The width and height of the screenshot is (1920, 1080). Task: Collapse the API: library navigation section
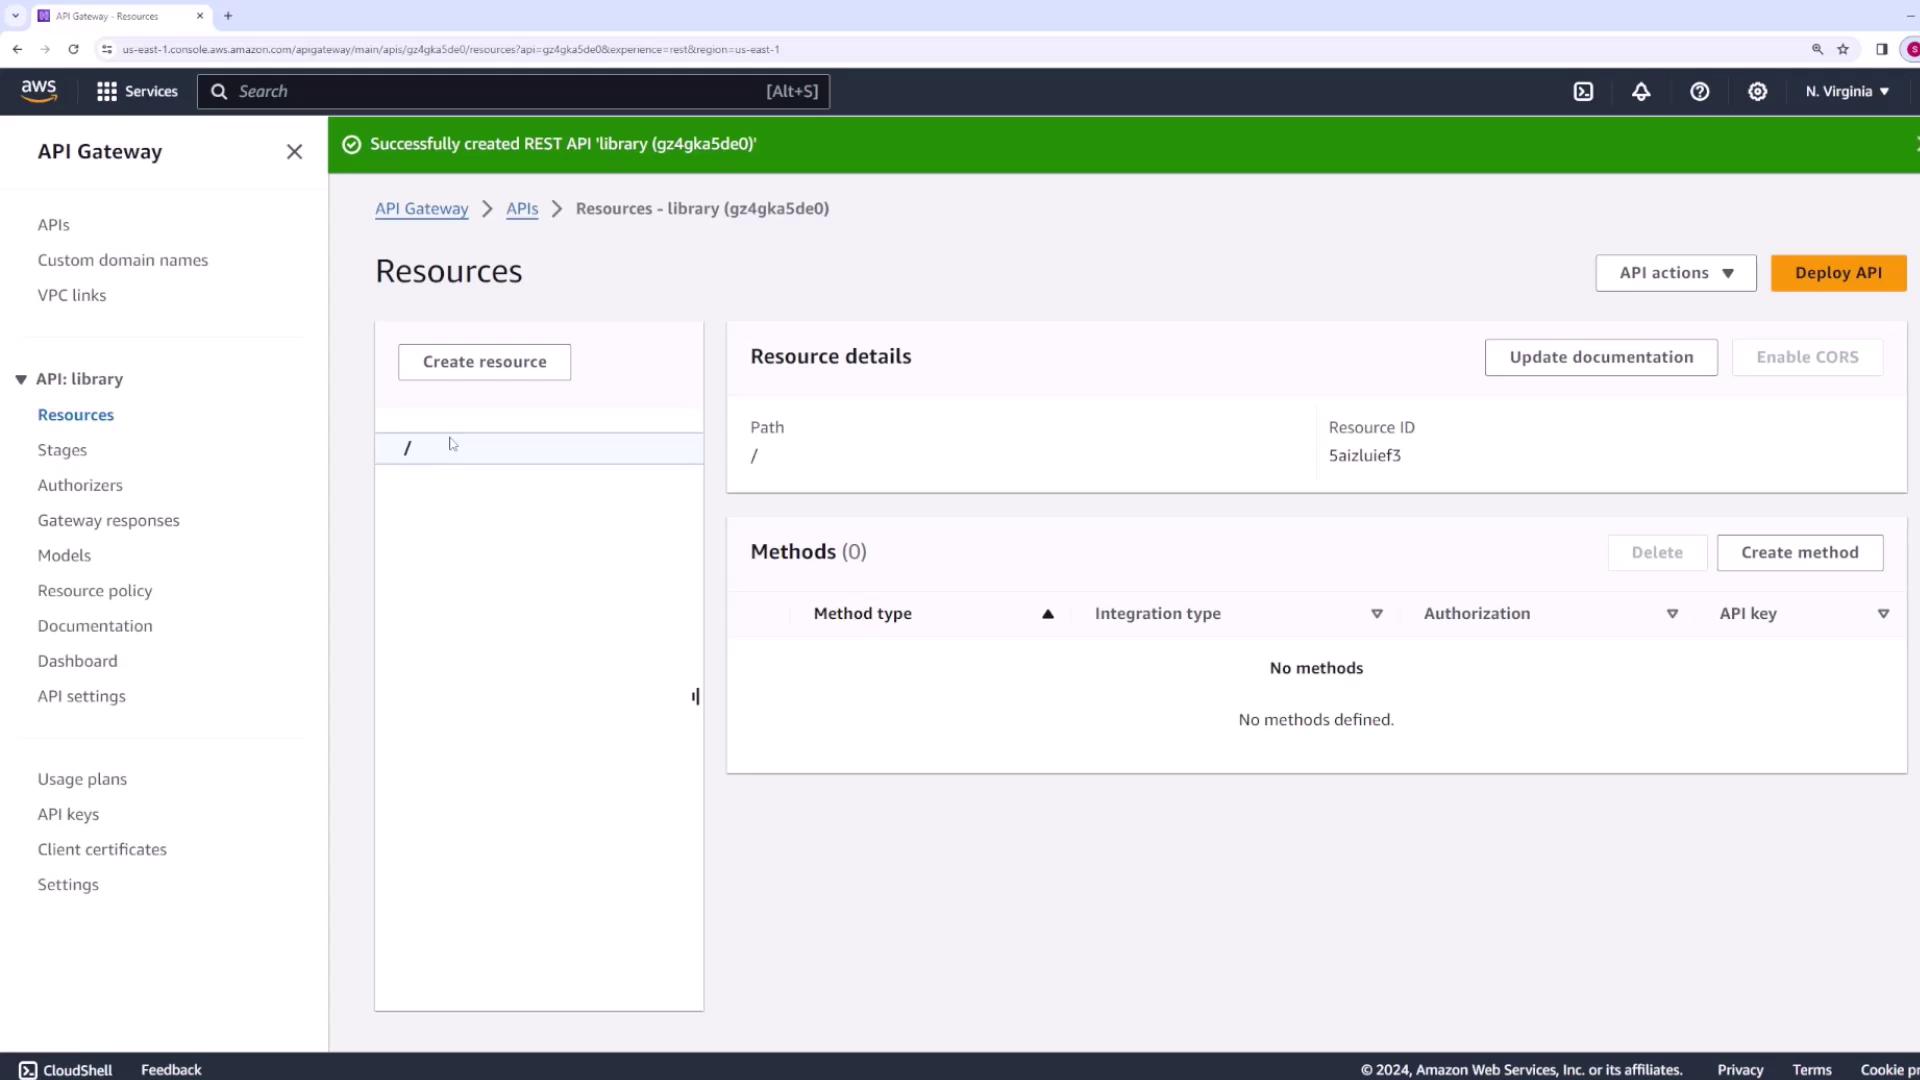tap(21, 380)
